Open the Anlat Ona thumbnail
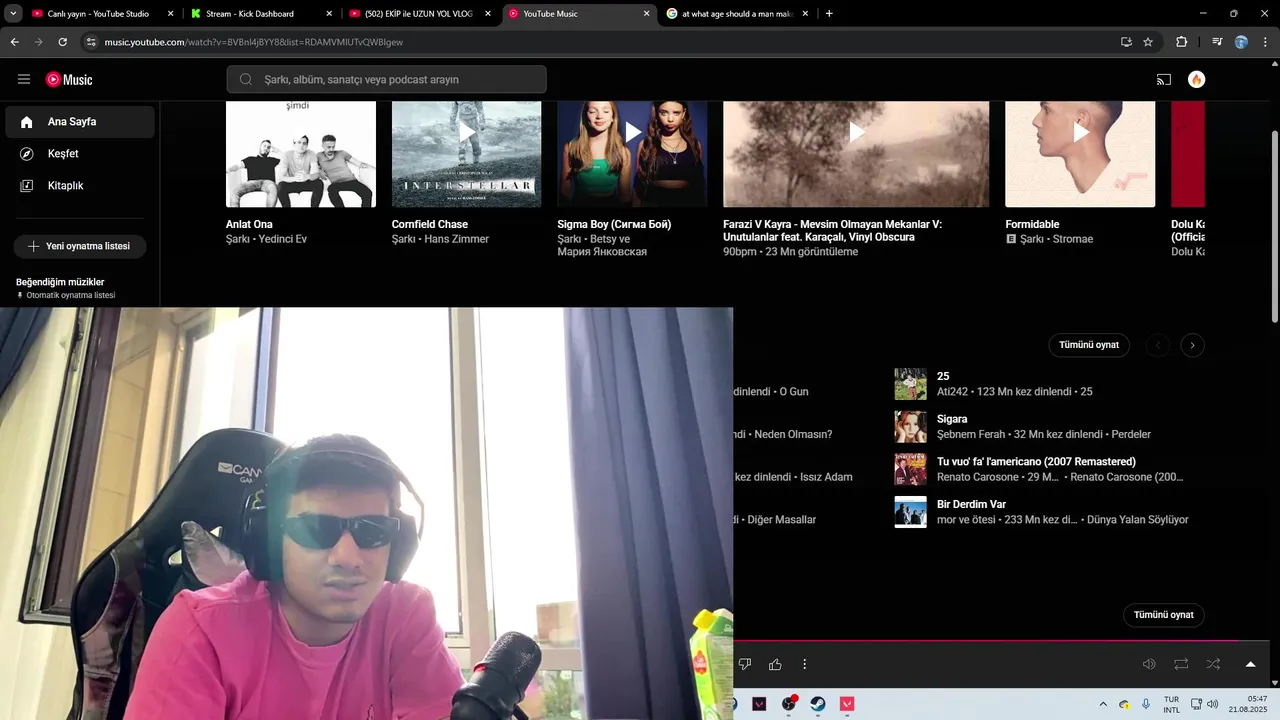The width and height of the screenshot is (1280, 720). point(301,154)
